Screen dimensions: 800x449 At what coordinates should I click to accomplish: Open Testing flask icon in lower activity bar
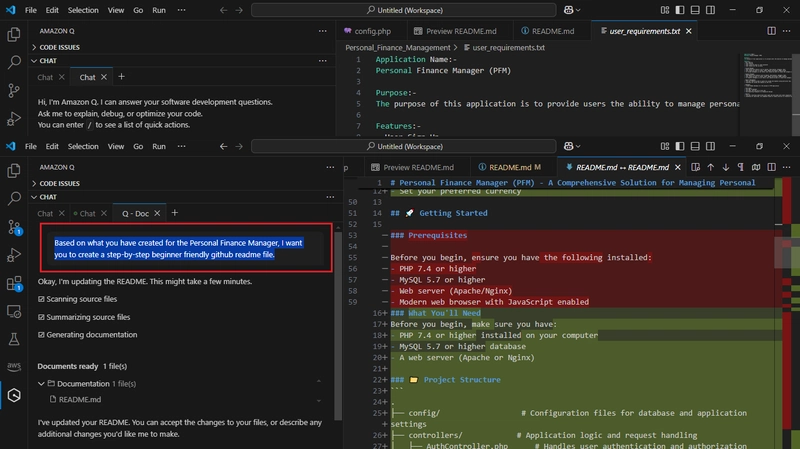(x=14, y=339)
